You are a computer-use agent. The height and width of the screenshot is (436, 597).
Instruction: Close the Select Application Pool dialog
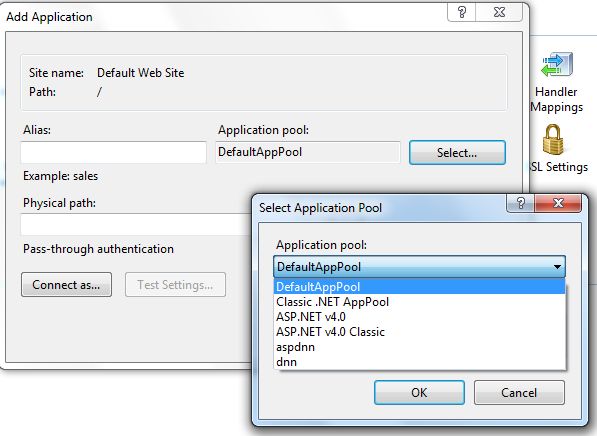tap(558, 203)
